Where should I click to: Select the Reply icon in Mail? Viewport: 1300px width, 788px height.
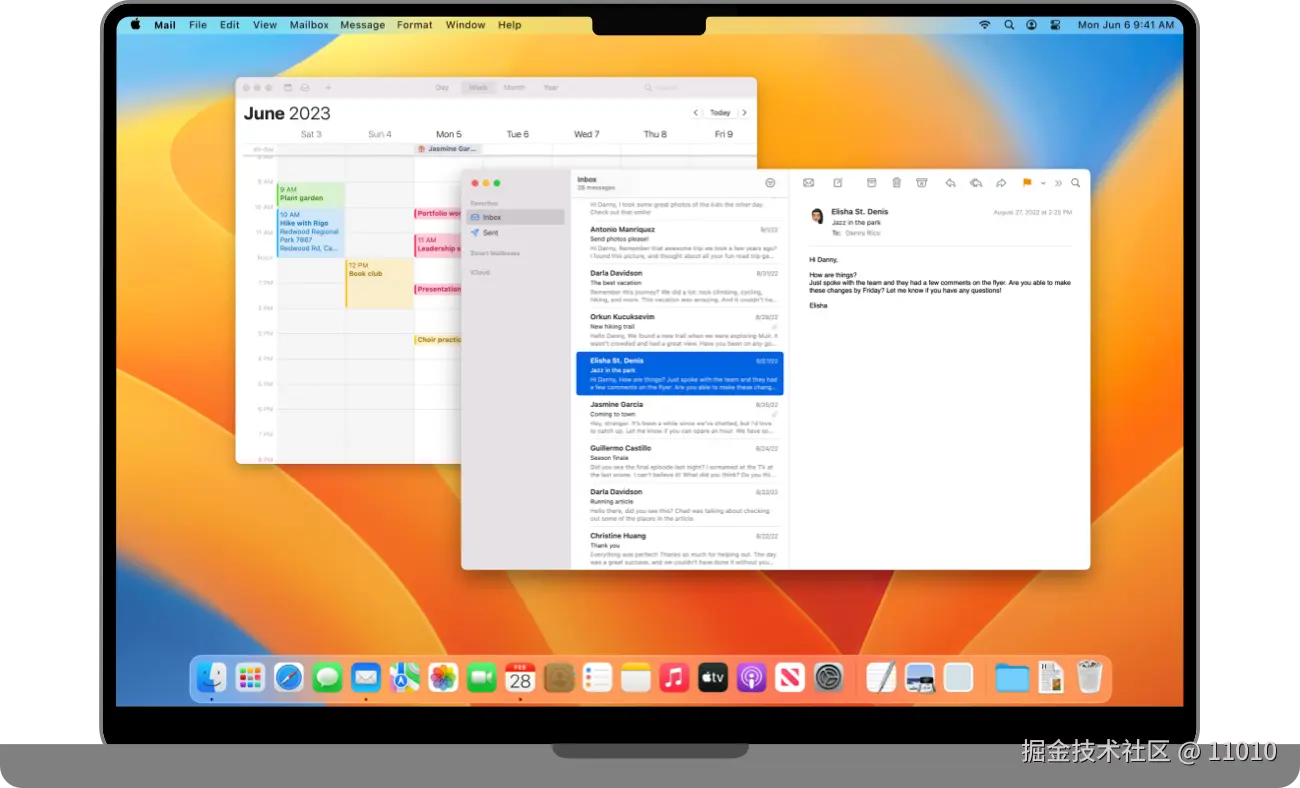coord(952,183)
